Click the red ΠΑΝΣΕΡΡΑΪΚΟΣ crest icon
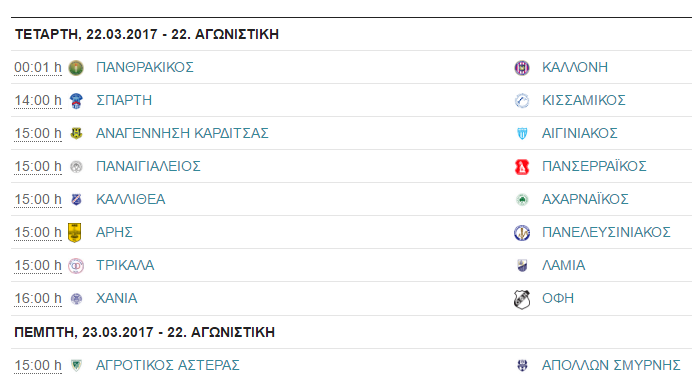This screenshot has height=377, width=692. (522, 167)
